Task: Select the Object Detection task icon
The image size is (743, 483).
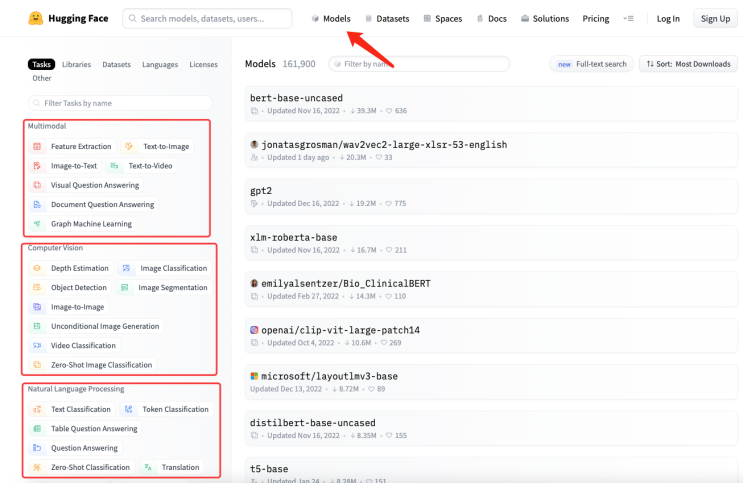Action: (37, 288)
